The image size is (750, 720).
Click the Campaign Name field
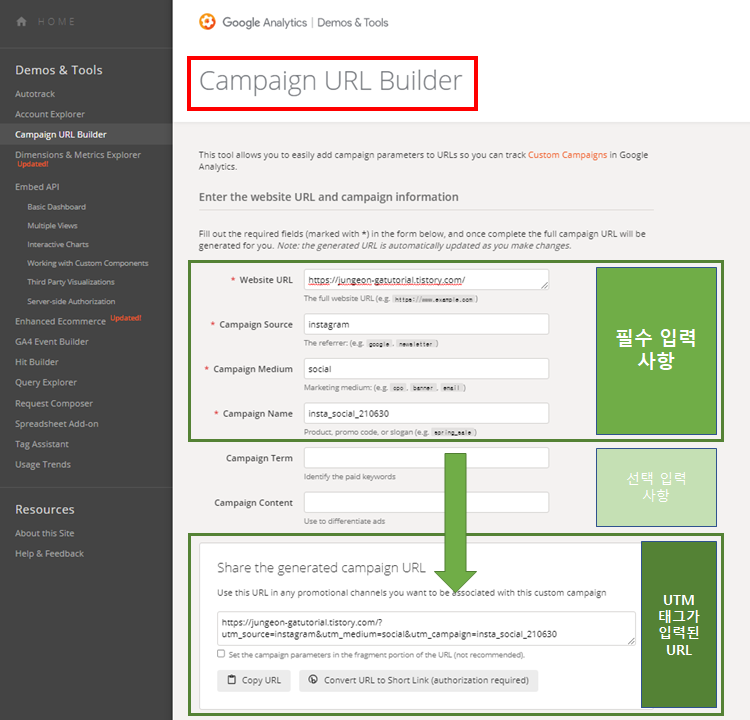pyautogui.click(x=426, y=413)
